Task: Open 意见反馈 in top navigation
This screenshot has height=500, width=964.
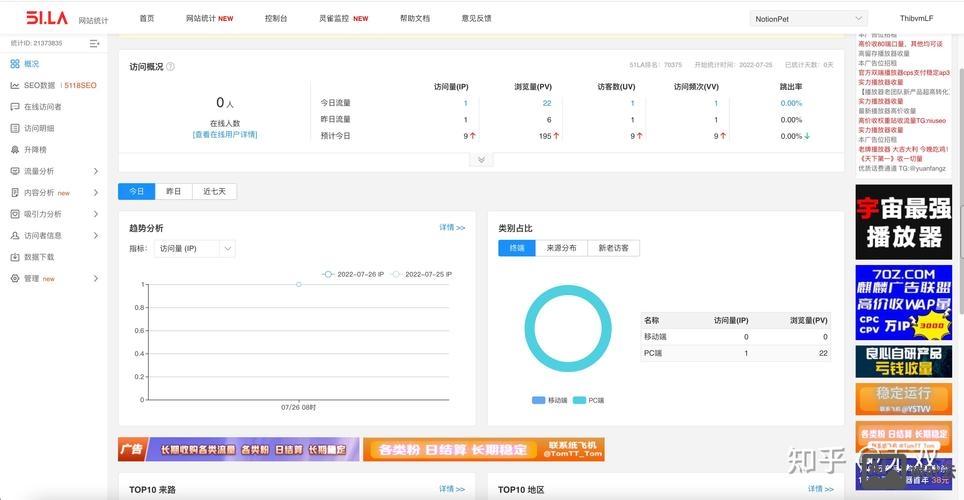Action: click(476, 18)
